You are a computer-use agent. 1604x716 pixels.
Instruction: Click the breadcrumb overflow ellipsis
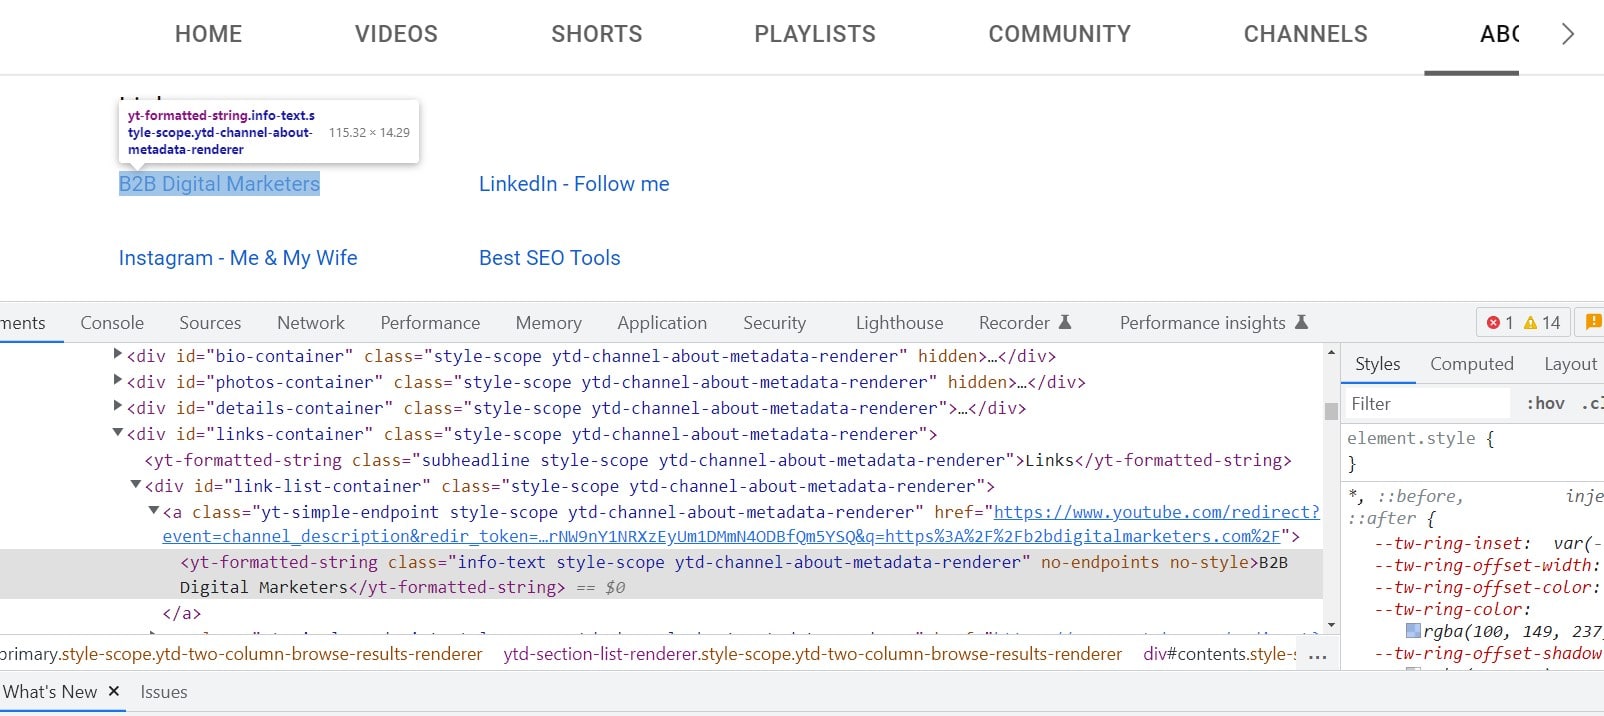point(1317,655)
